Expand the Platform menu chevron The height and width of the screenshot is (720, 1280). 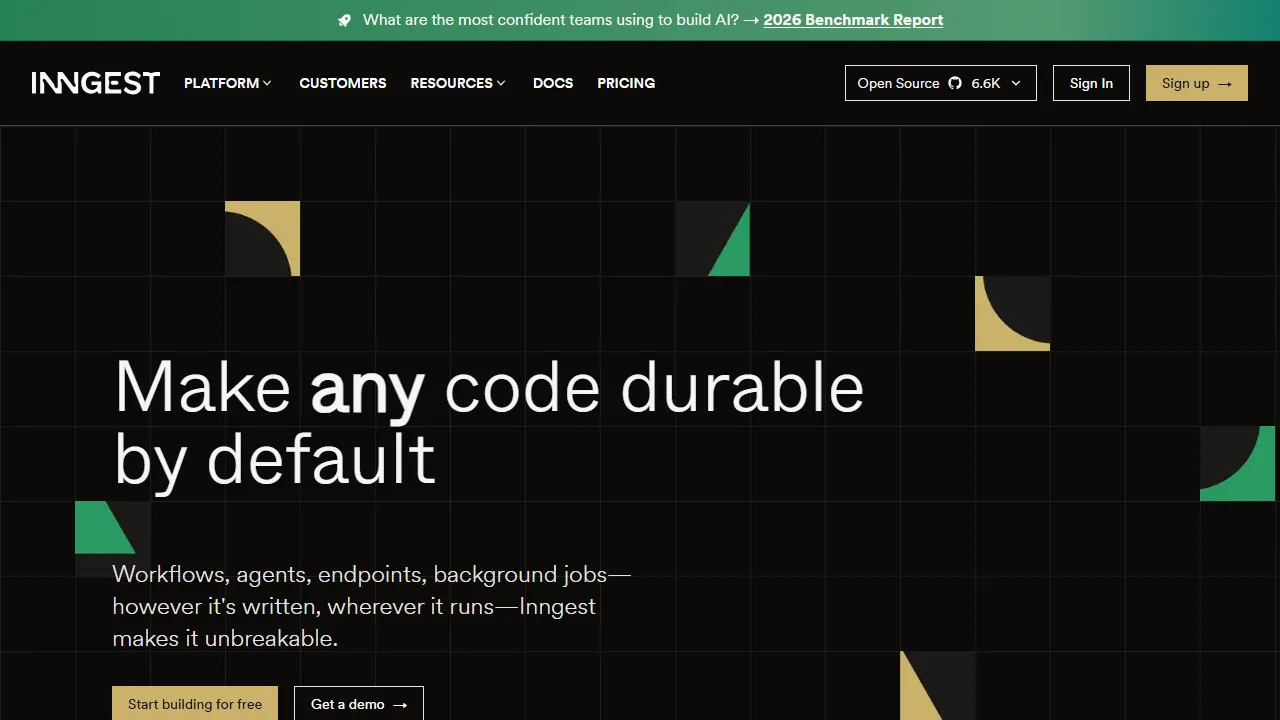[x=267, y=83]
